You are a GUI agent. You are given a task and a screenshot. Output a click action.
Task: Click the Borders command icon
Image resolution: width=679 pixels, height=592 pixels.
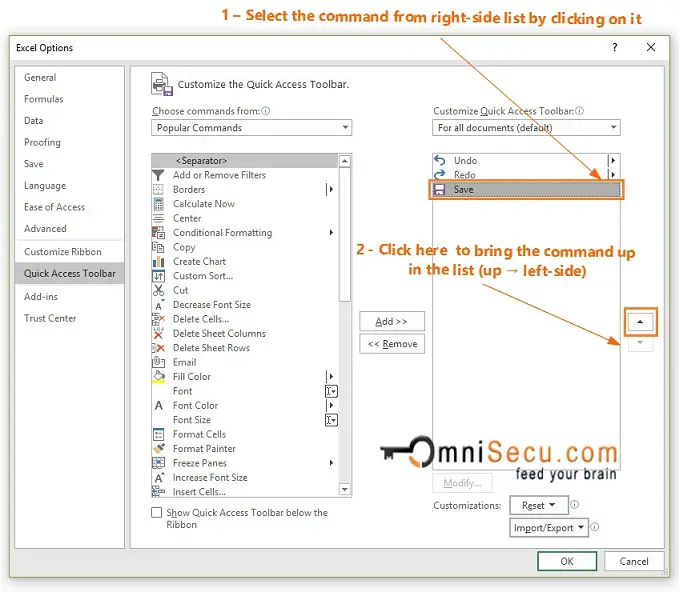[x=158, y=189]
